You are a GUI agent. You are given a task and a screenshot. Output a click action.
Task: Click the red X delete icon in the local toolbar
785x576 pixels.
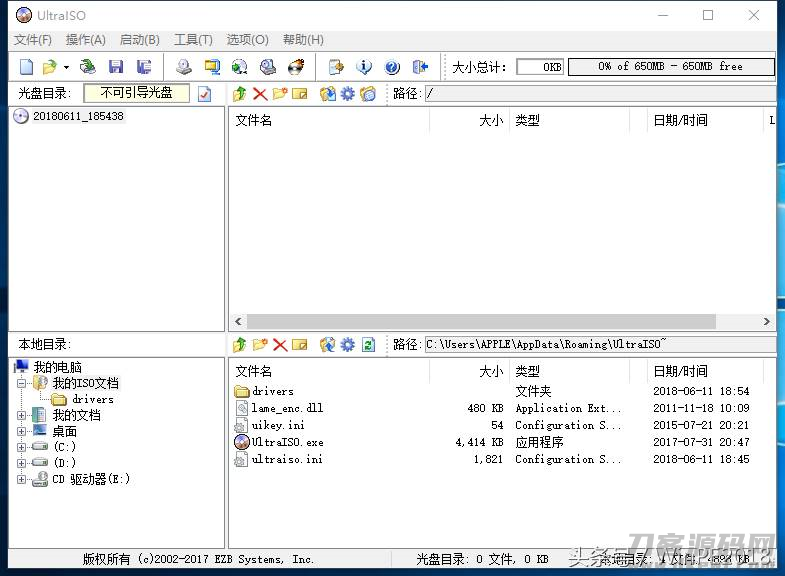pyautogui.click(x=280, y=344)
